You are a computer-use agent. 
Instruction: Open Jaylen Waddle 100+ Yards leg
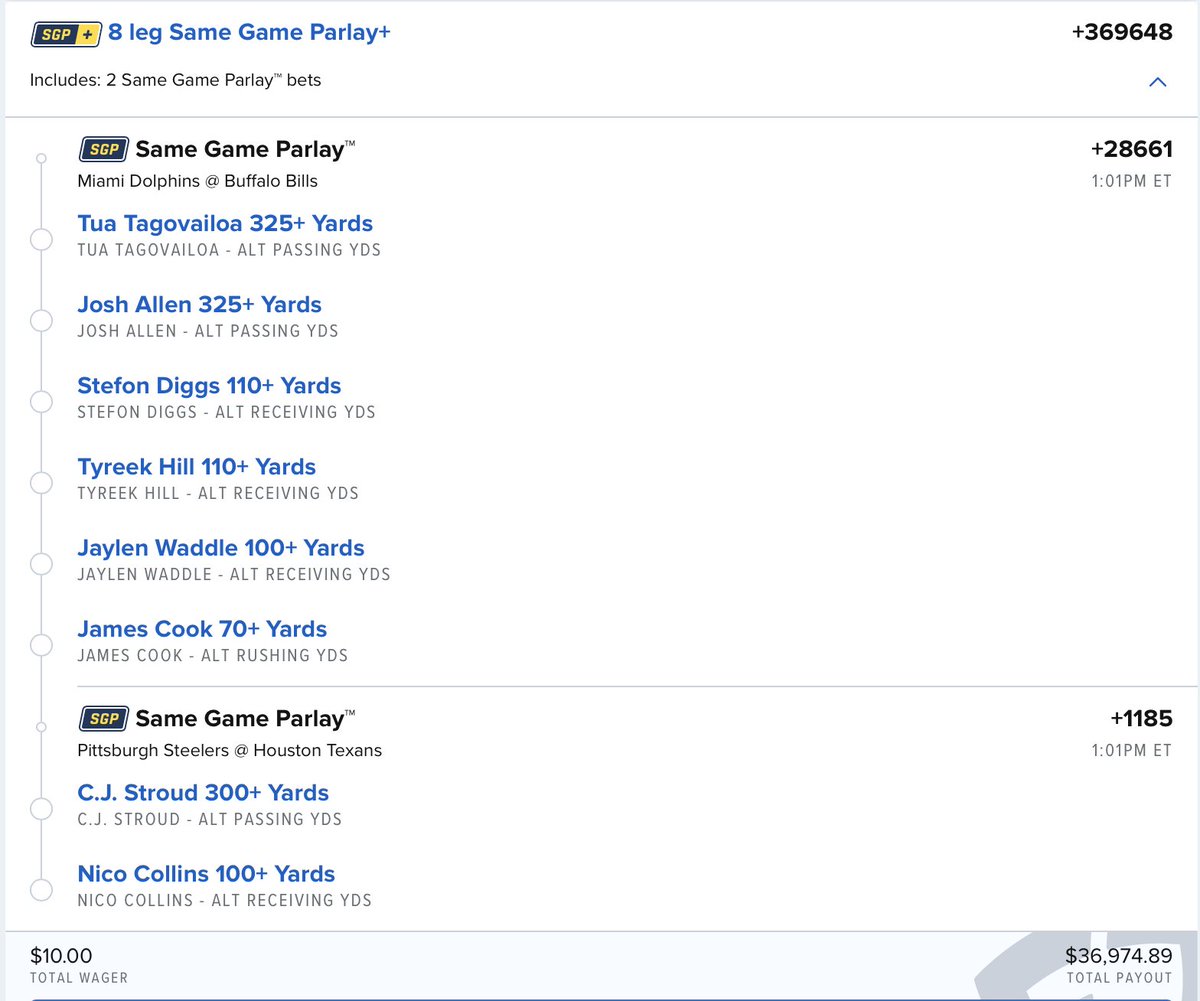click(x=221, y=548)
